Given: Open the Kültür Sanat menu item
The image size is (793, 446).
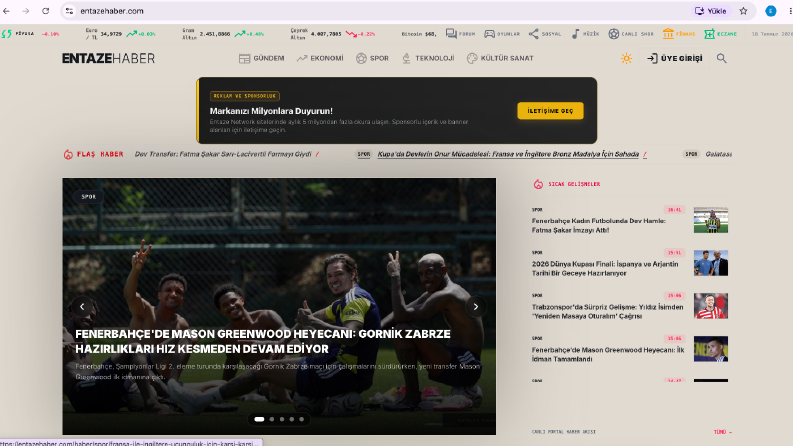Looking at the screenshot, I should pos(500,58).
